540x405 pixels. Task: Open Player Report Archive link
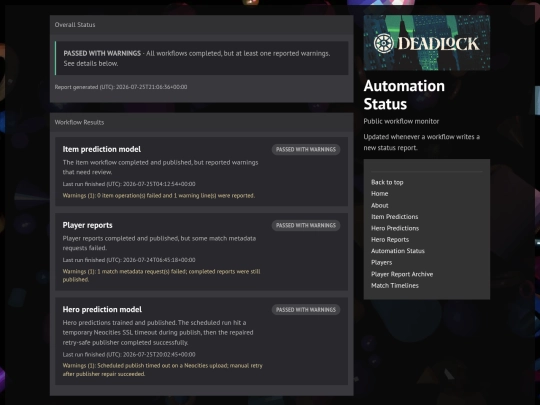[x=402, y=274]
